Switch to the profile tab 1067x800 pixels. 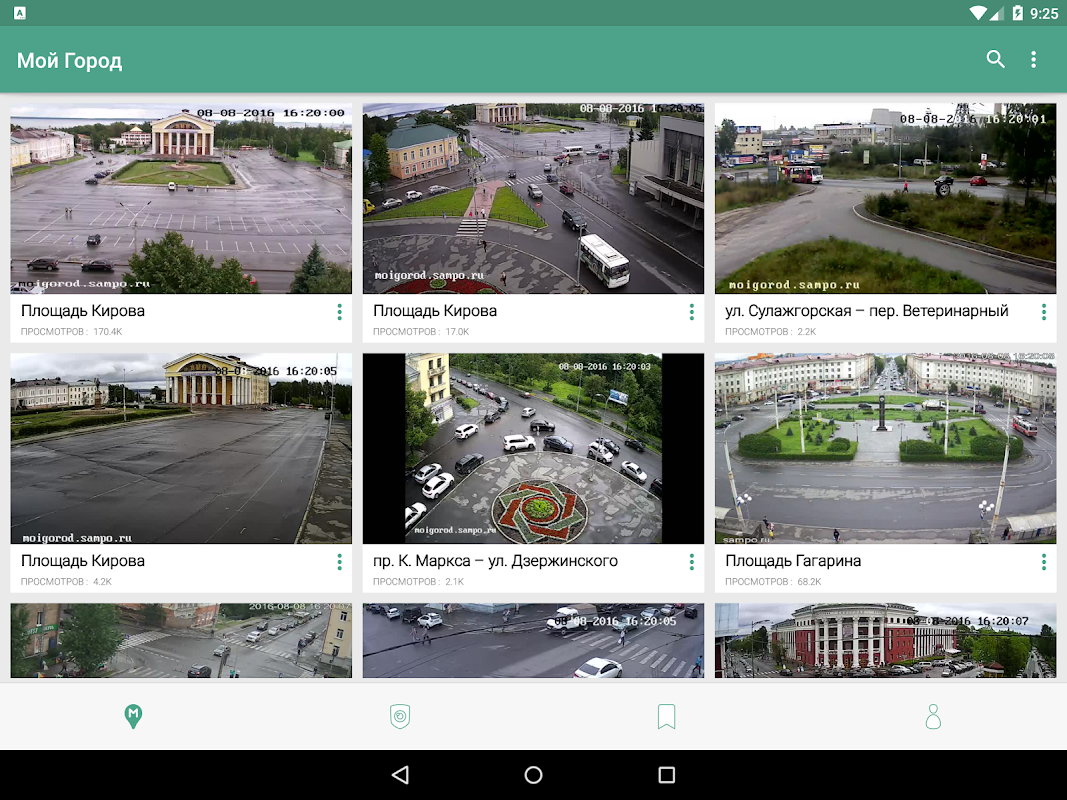[933, 716]
